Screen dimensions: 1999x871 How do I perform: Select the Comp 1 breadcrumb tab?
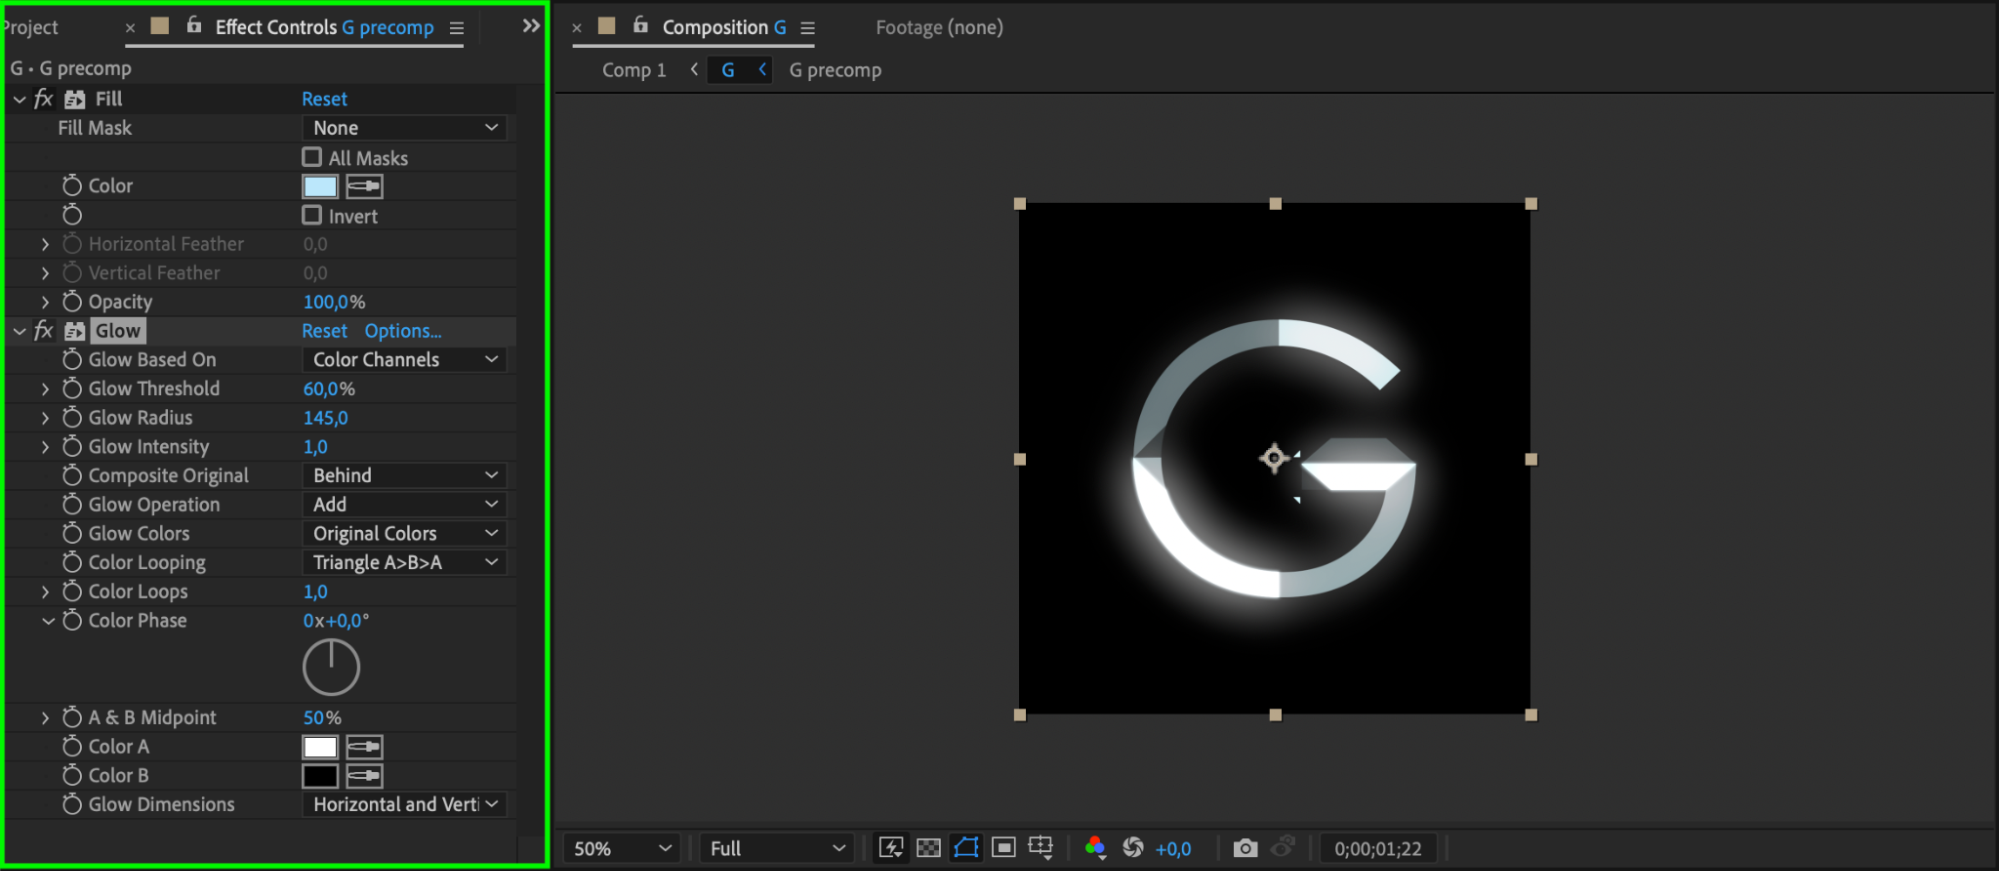pos(633,70)
